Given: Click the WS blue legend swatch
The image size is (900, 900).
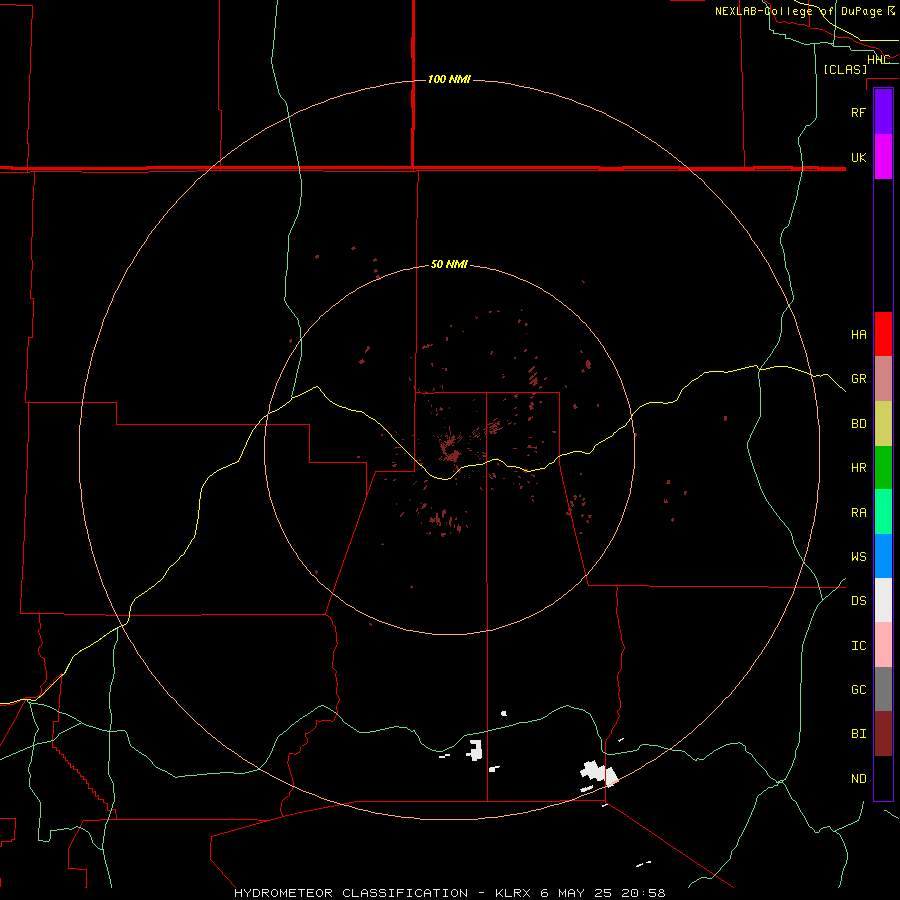Looking at the screenshot, I should point(883,556).
